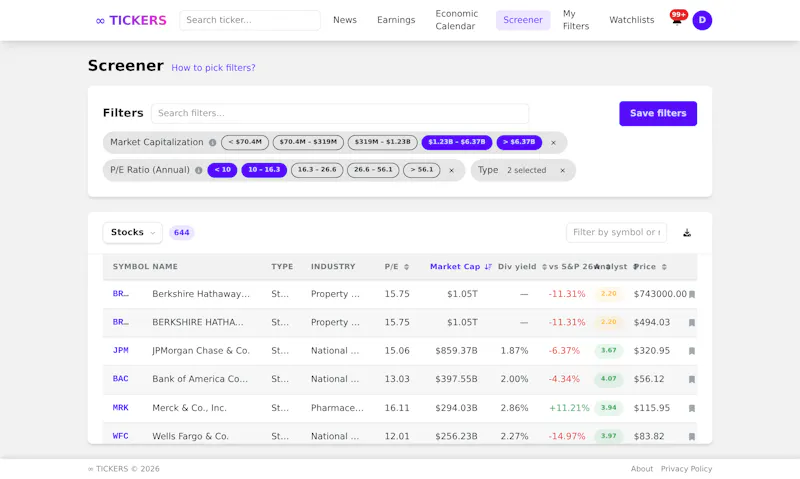Open the notifications bell with 99+ badge

coord(677,19)
